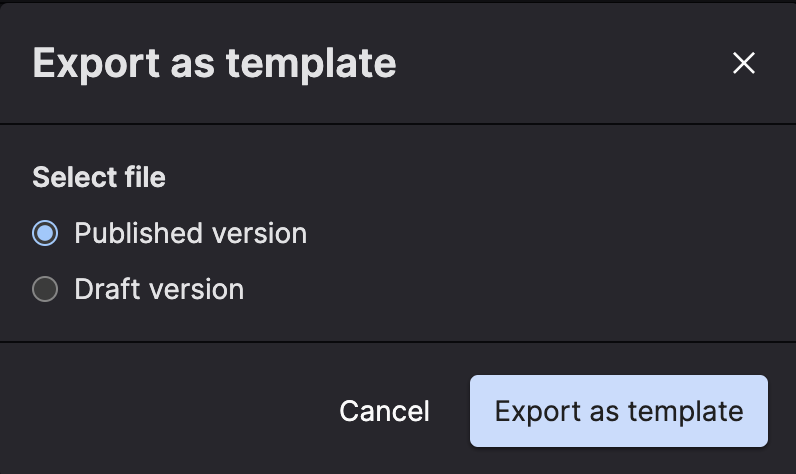Click the X icon in dialog header
Screen dimensions: 796x474
(x=743, y=64)
